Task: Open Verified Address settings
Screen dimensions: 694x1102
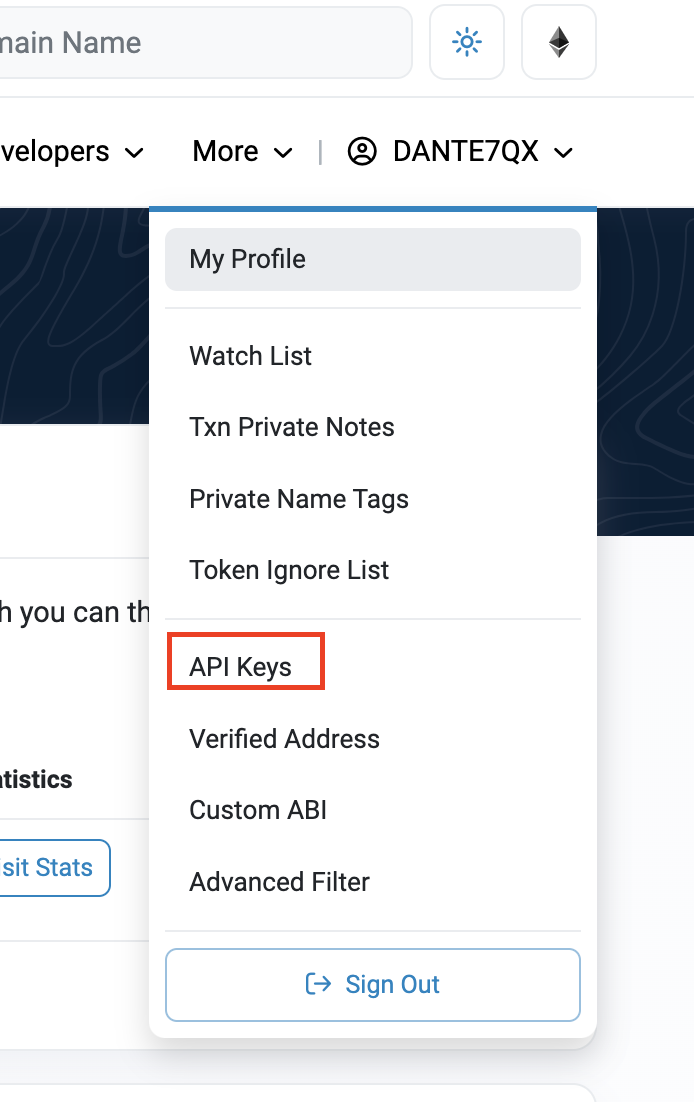Action: tap(284, 739)
